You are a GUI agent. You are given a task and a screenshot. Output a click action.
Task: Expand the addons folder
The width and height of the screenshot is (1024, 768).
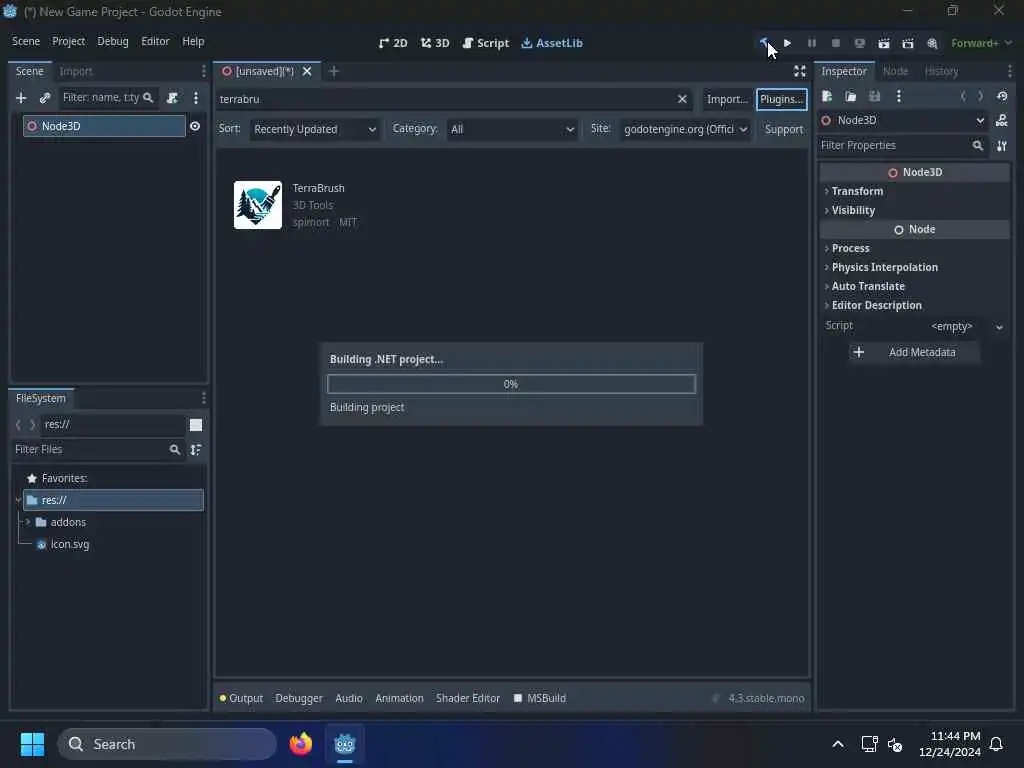[28, 522]
